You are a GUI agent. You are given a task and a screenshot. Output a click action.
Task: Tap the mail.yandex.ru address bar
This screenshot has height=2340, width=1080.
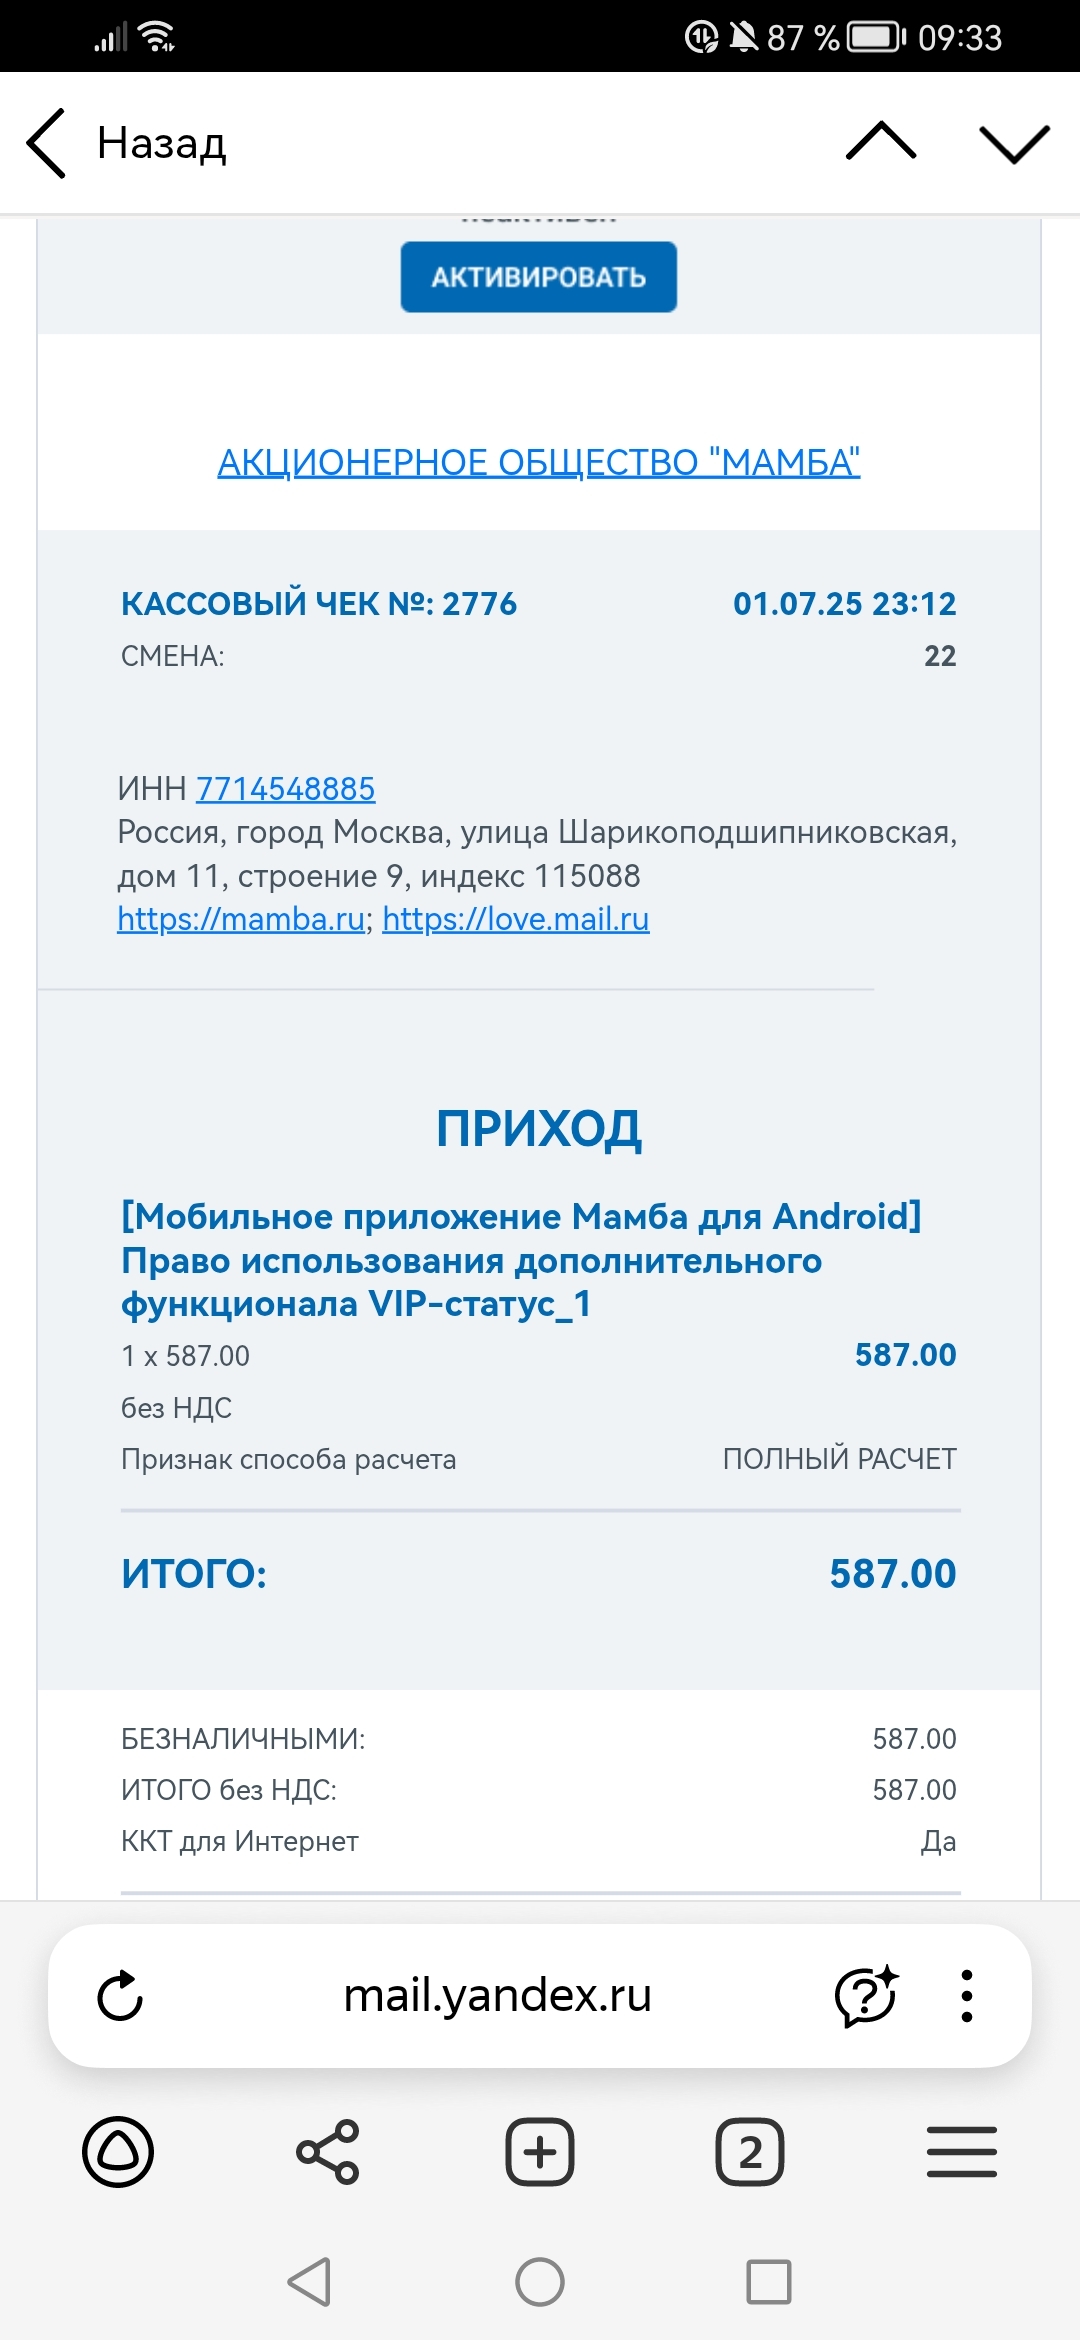point(497,1996)
